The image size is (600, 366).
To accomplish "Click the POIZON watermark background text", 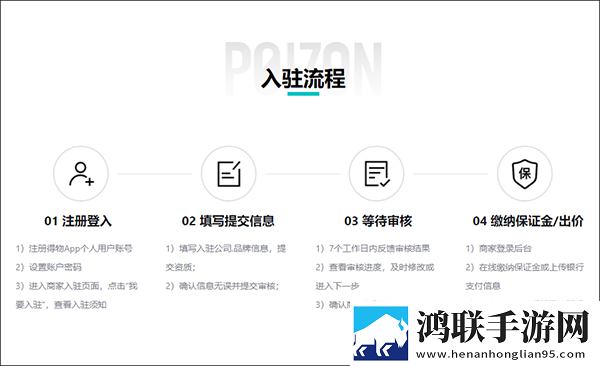I will point(303,68).
